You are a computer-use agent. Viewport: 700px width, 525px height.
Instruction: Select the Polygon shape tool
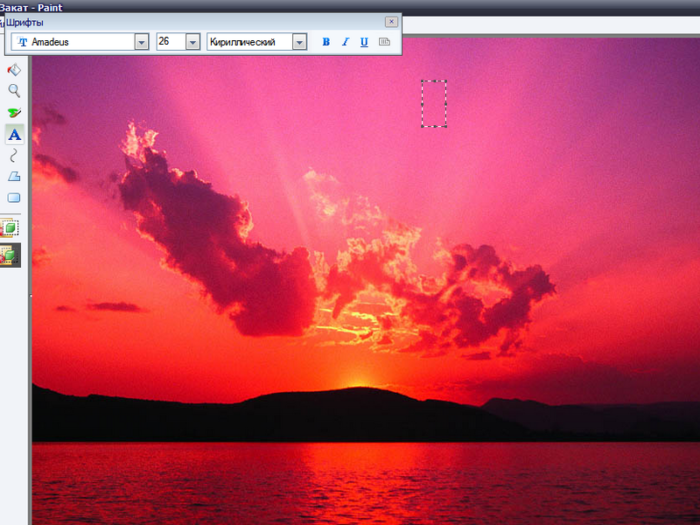pyautogui.click(x=14, y=176)
